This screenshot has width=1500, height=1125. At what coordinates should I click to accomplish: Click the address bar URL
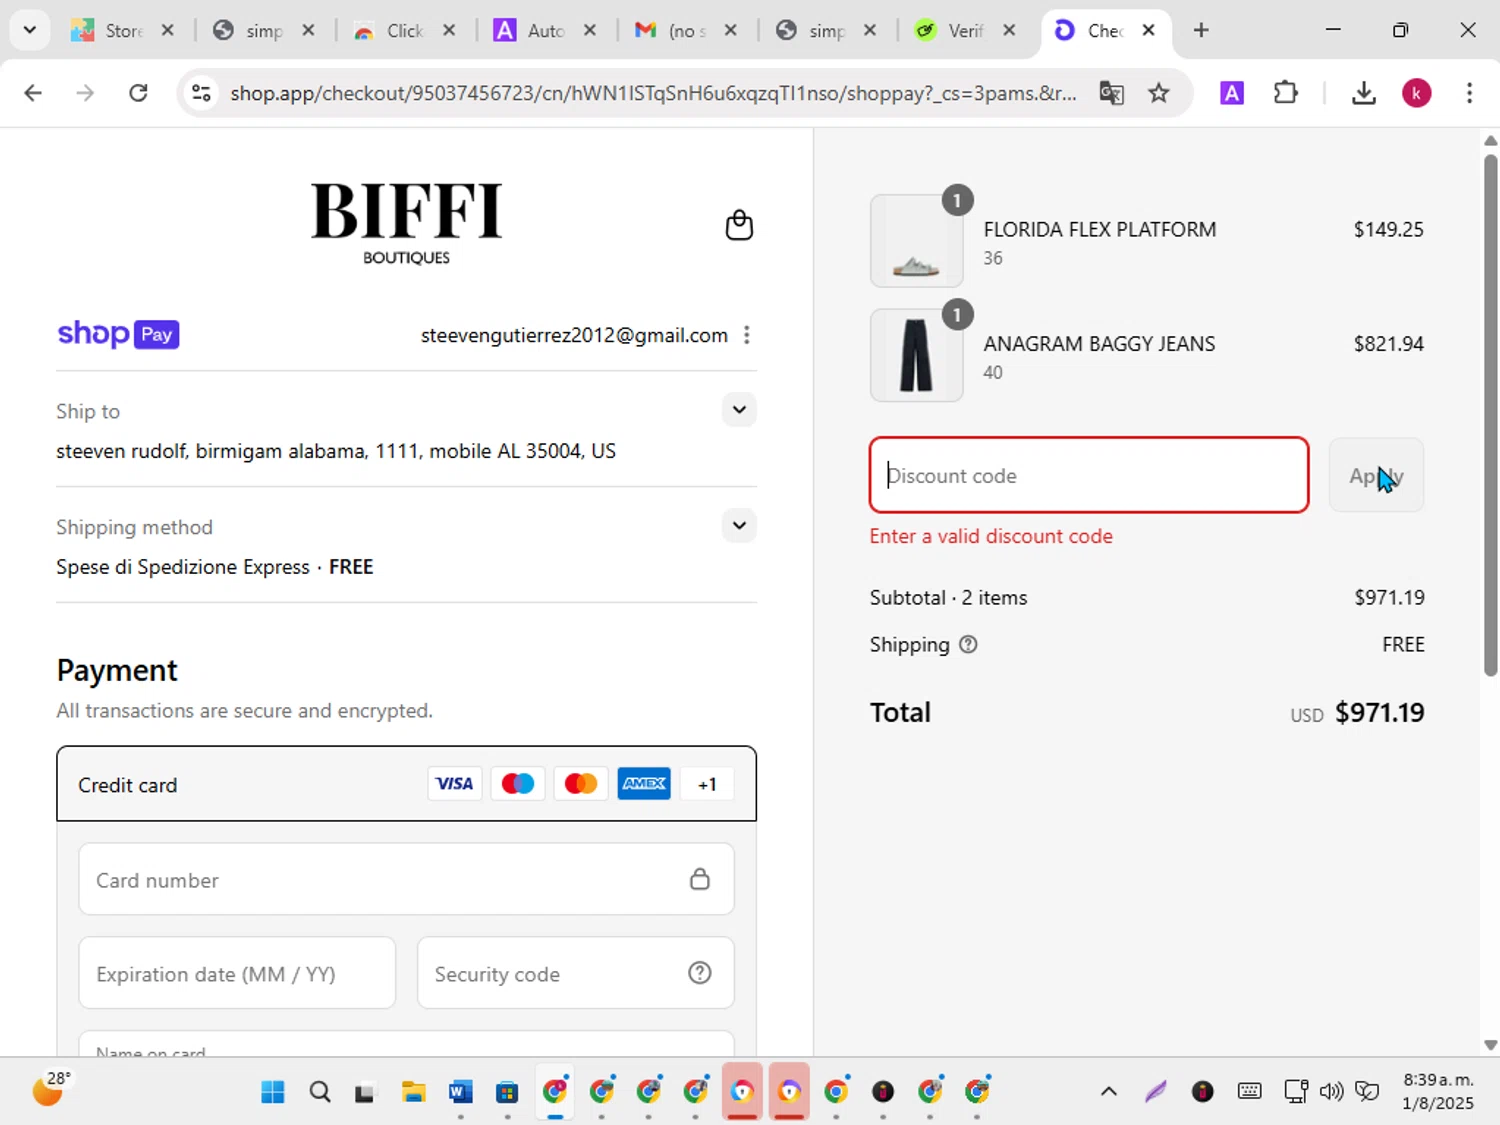point(653,93)
